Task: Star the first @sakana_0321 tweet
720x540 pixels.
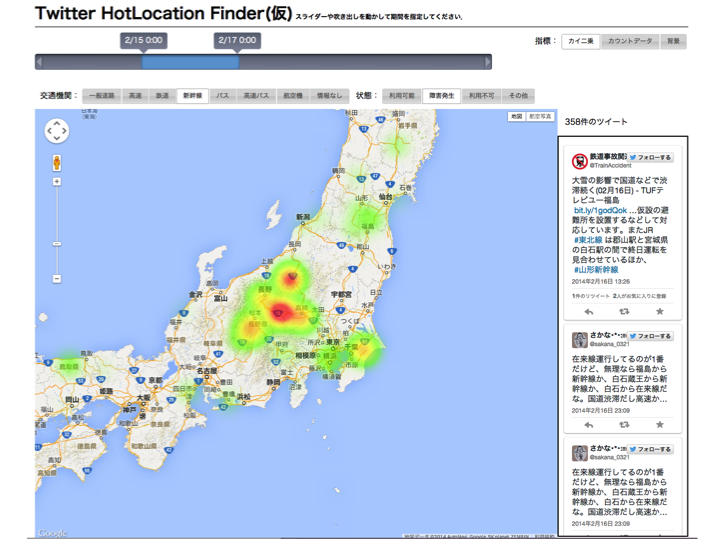Action: click(x=660, y=425)
